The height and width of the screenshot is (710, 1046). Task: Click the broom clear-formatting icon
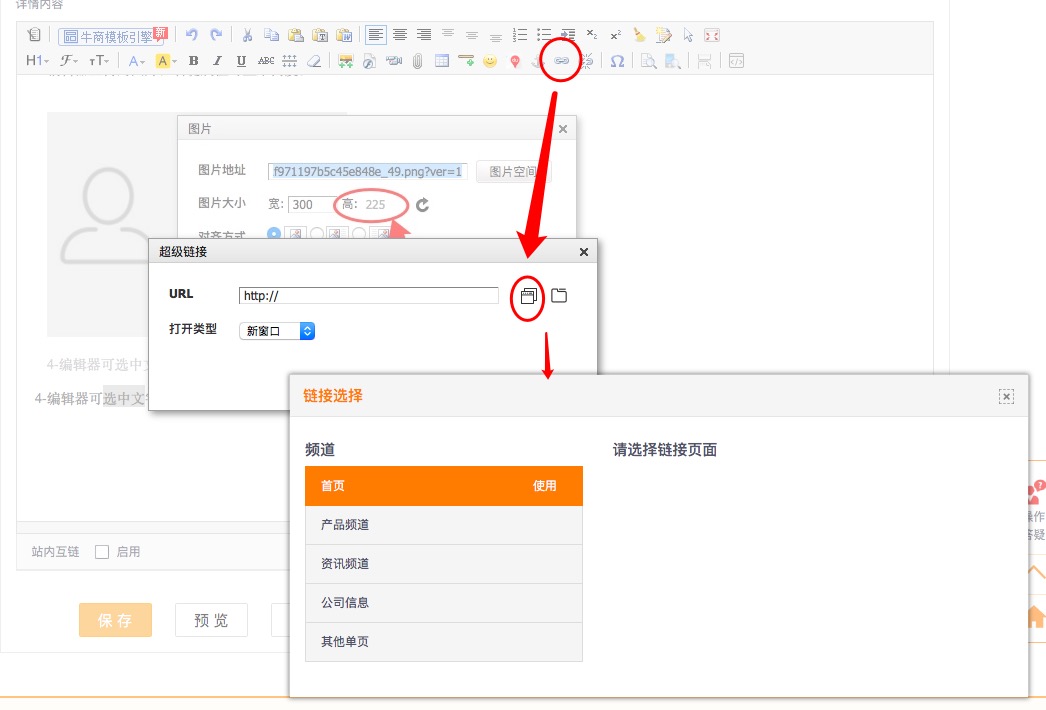(x=640, y=35)
